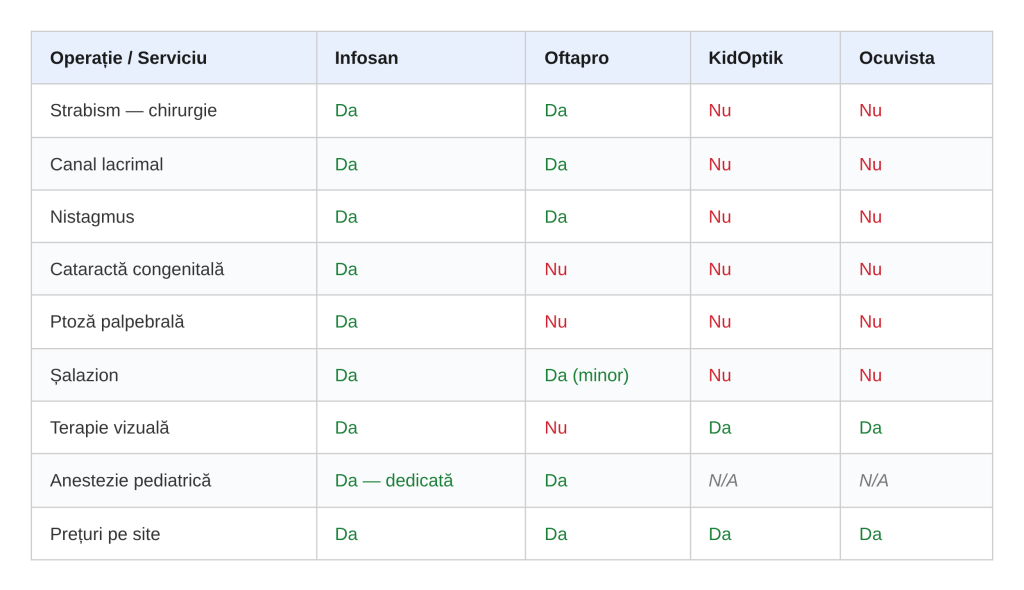This screenshot has width=1024, height=590.
Task: Click the N/A cell under KidOptik
Action: (x=723, y=481)
